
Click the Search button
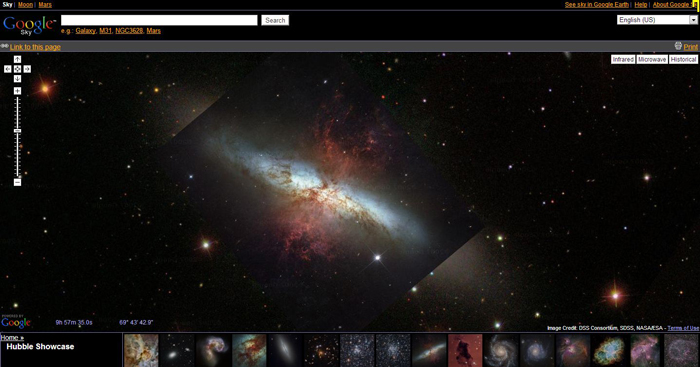275,20
